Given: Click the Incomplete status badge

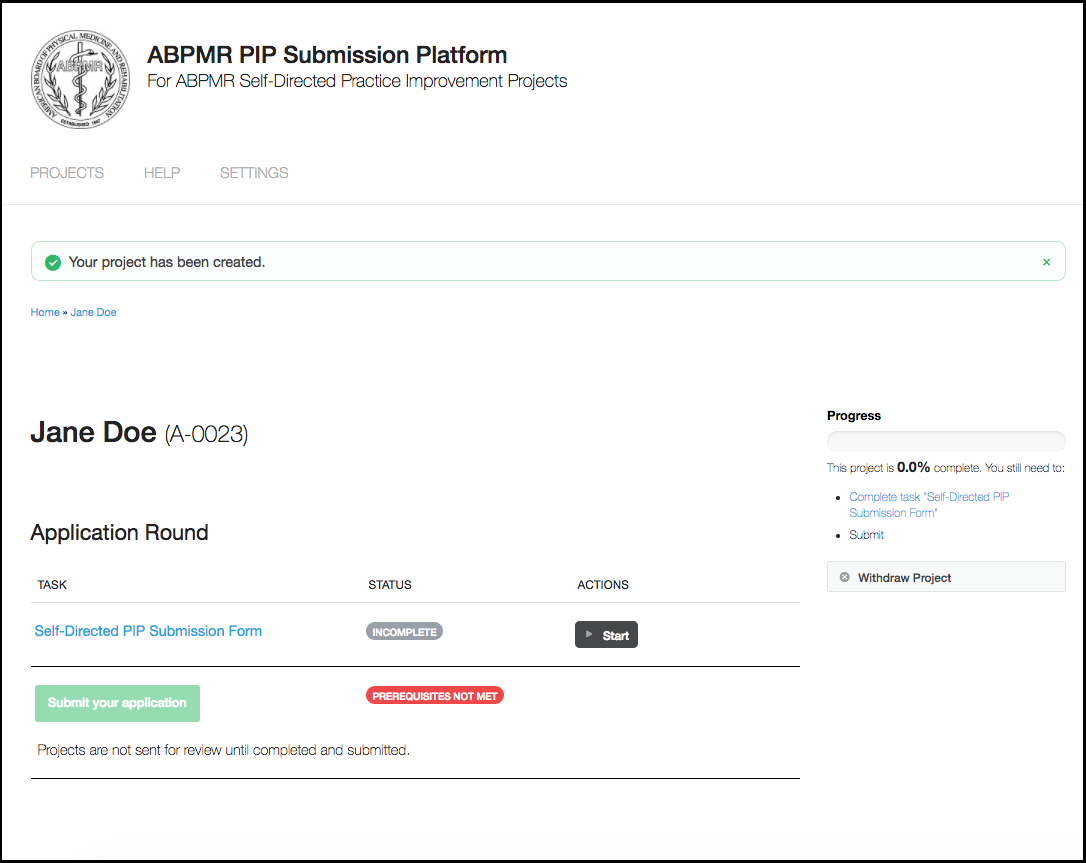Looking at the screenshot, I should click(x=404, y=632).
